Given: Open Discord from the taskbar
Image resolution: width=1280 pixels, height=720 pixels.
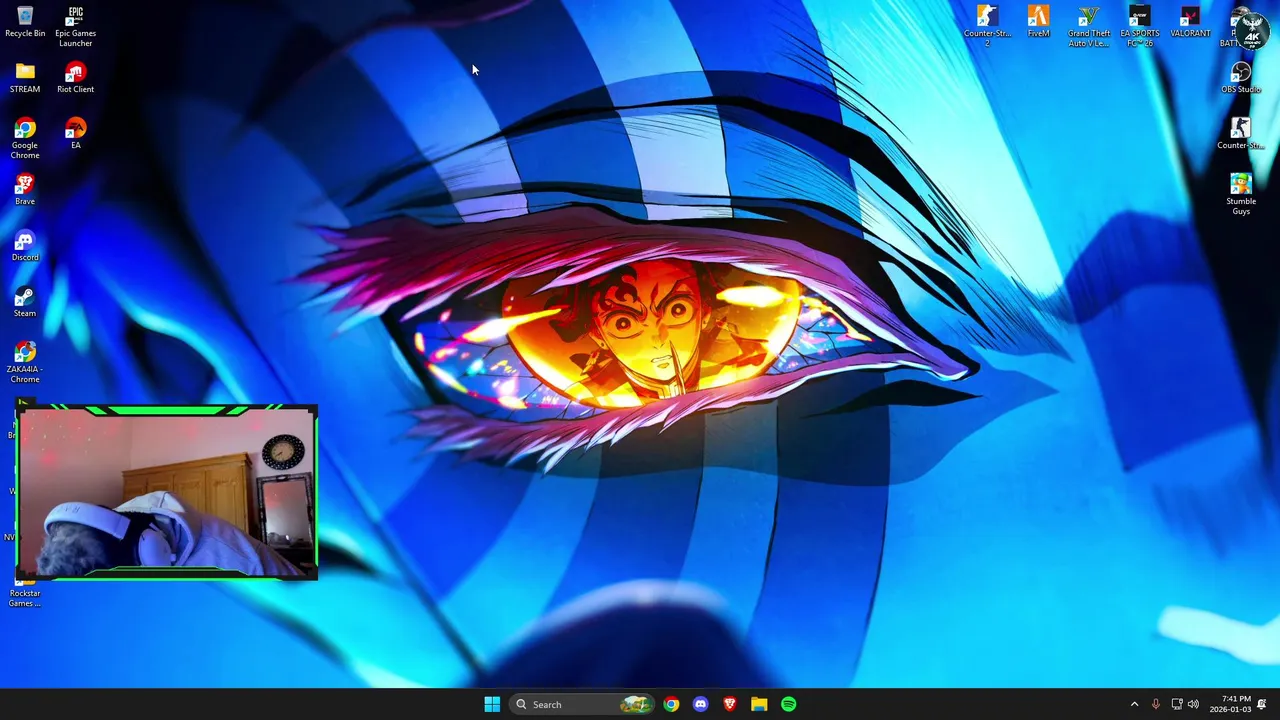Looking at the screenshot, I should click(x=700, y=704).
